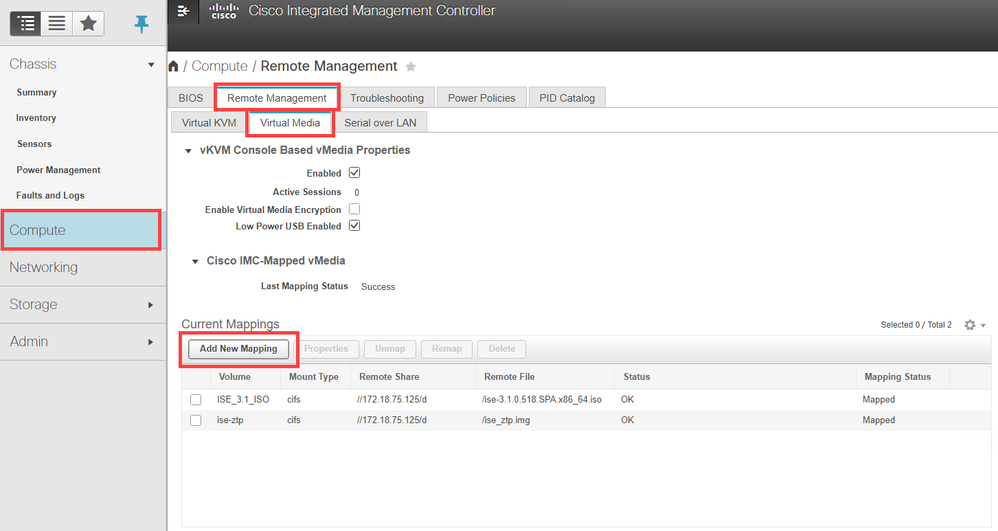Select the Virtual Media sub-tab
Screen dimensions: 998x531
point(290,123)
